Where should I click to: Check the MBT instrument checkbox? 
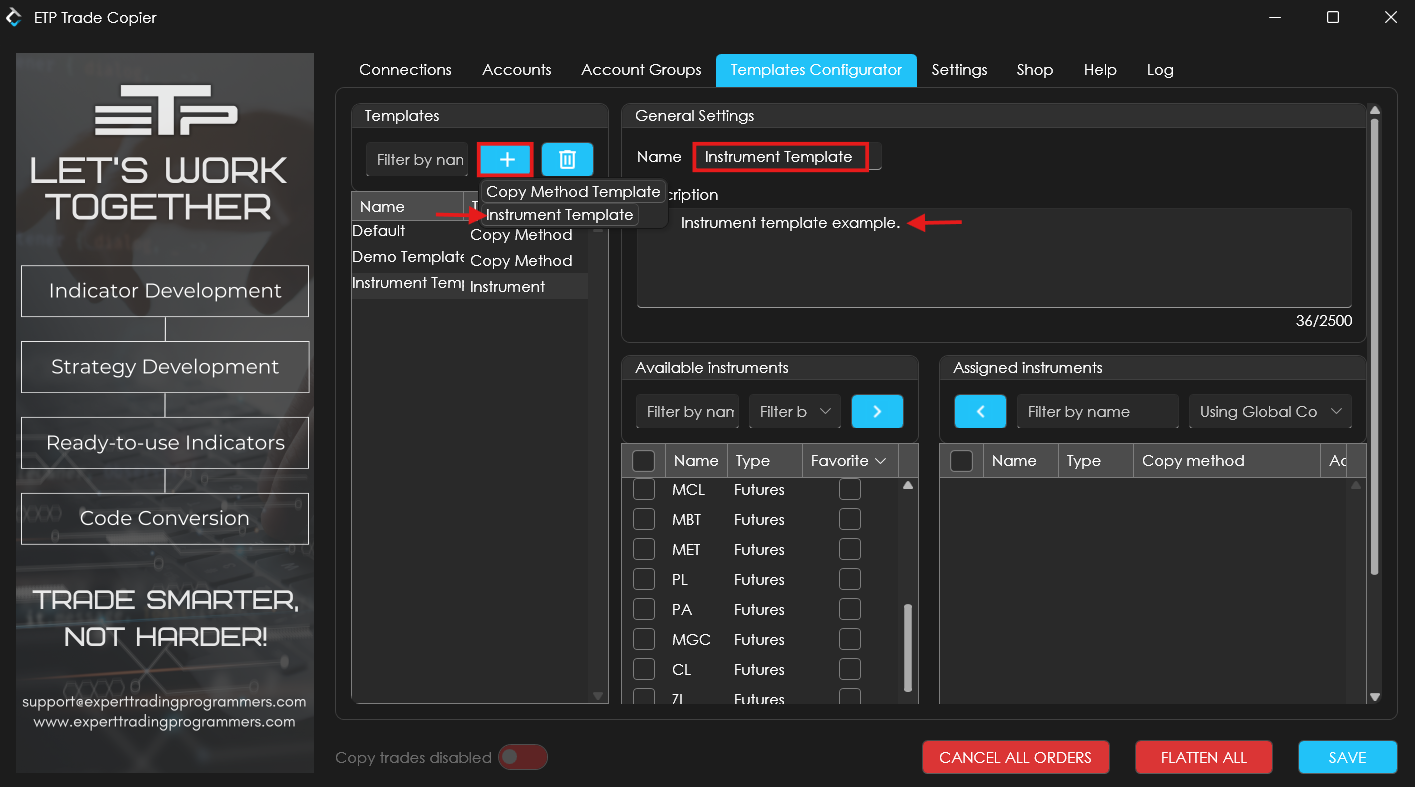[644, 520]
